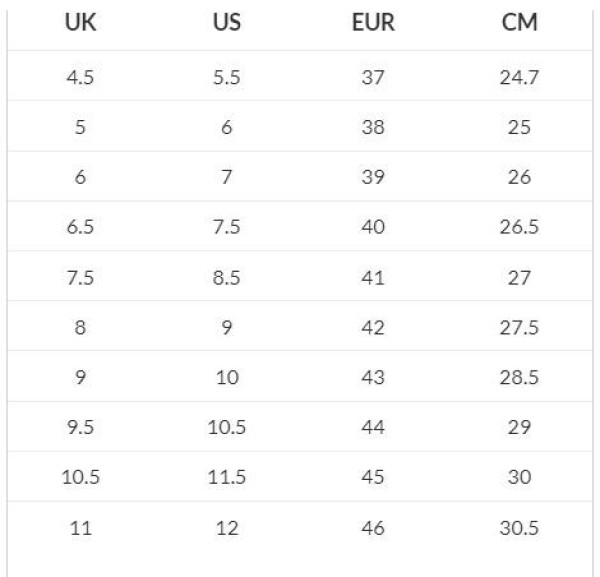Screen dimensions: 600x577
Task: Click EUR size 37 cell
Action: coord(373,77)
